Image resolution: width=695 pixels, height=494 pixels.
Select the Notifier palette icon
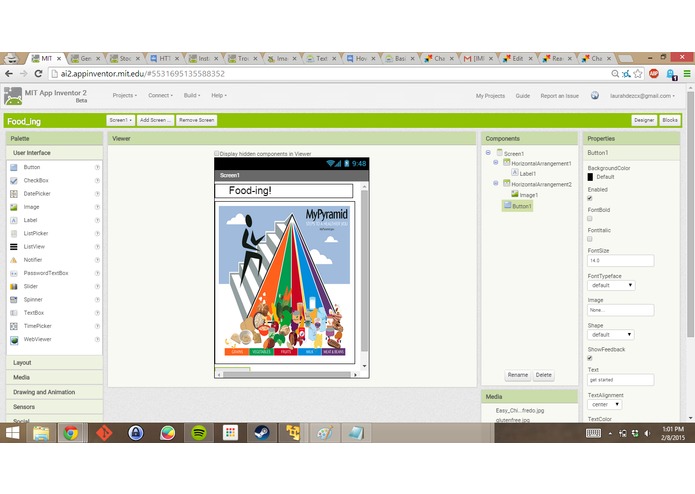tap(14, 260)
